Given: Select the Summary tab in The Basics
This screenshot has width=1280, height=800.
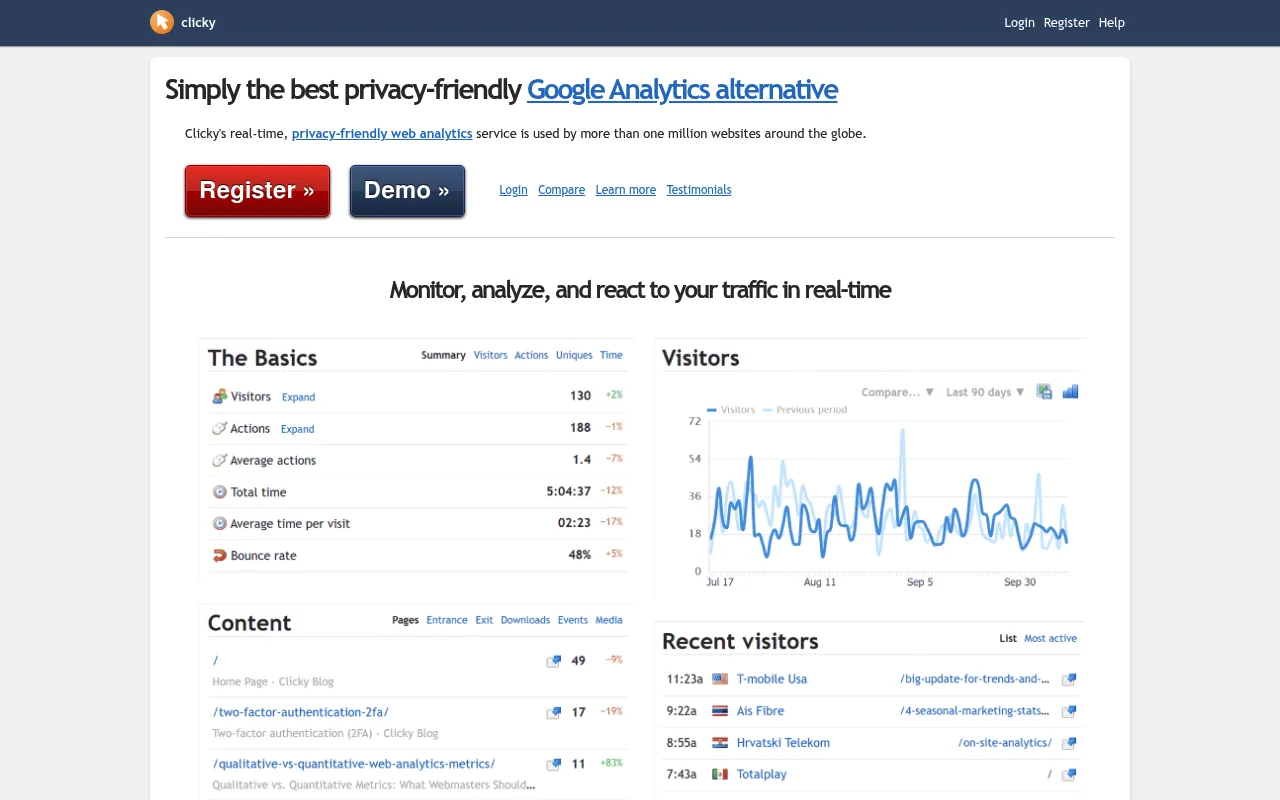Looking at the screenshot, I should tap(443, 355).
